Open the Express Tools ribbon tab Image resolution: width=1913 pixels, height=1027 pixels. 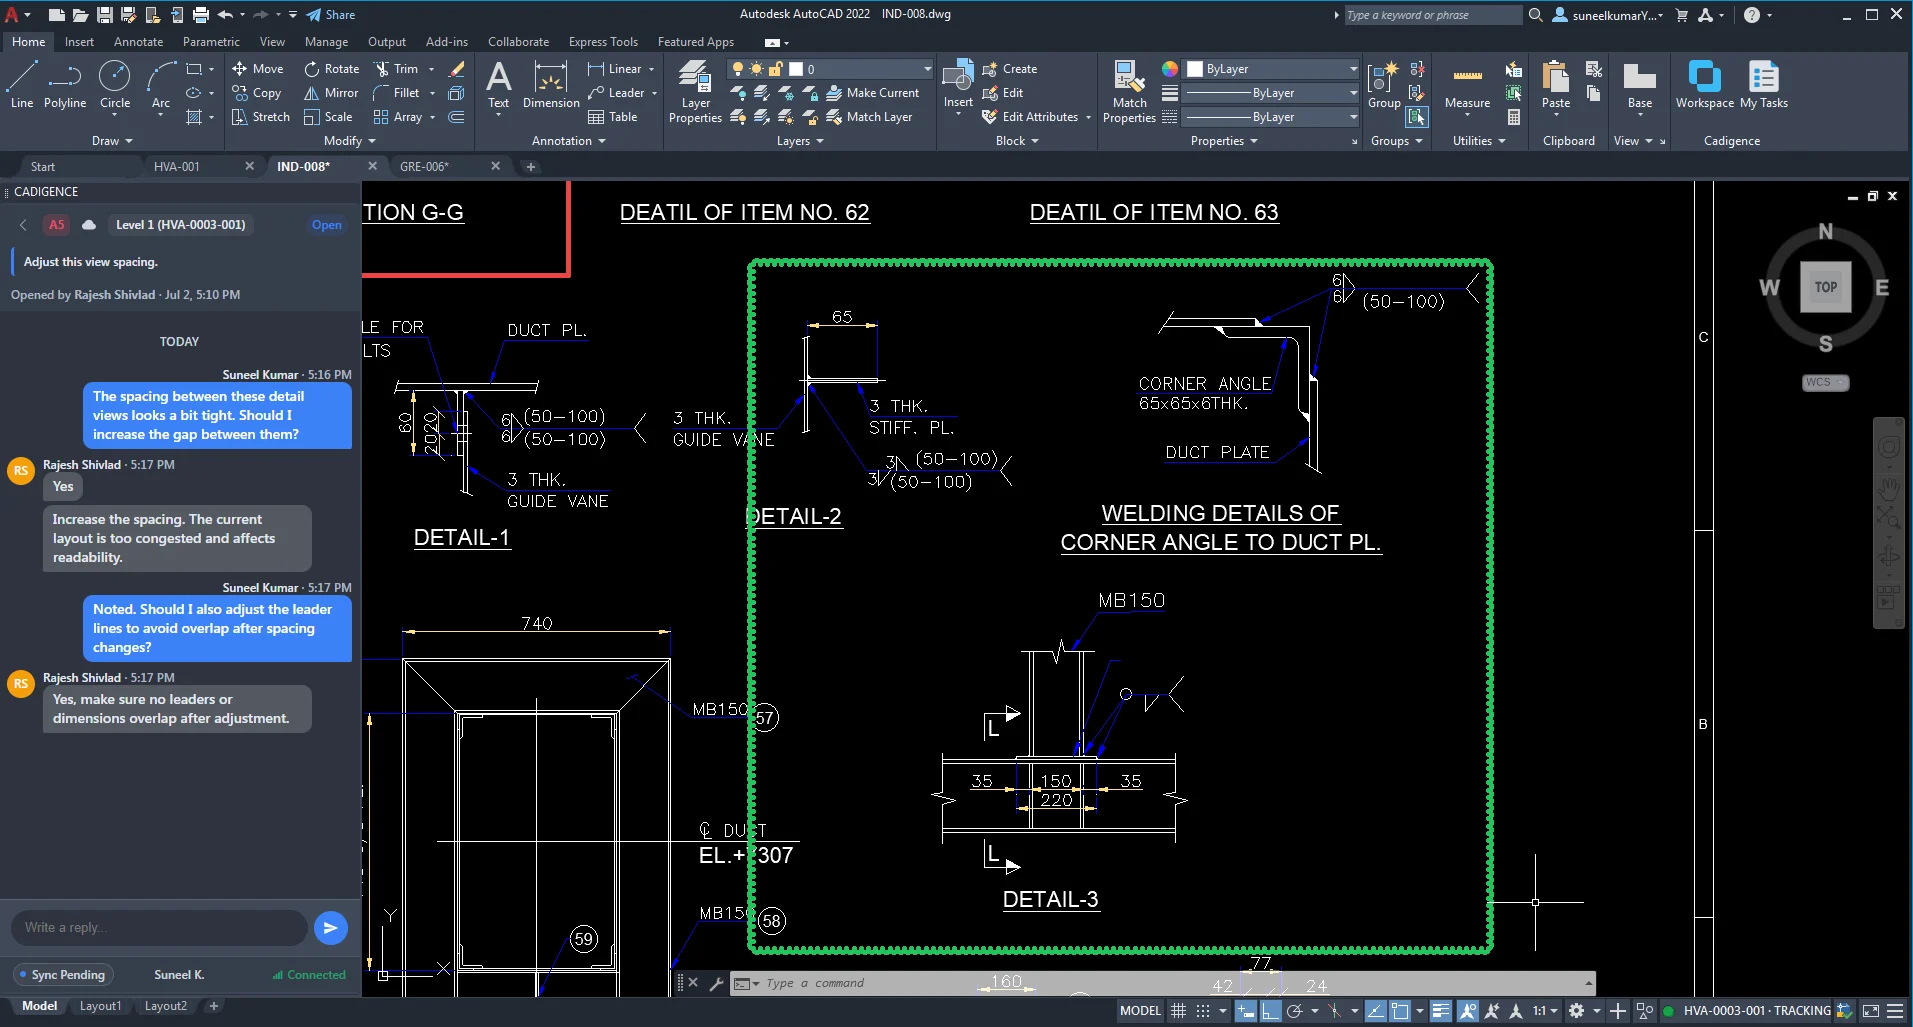point(603,42)
